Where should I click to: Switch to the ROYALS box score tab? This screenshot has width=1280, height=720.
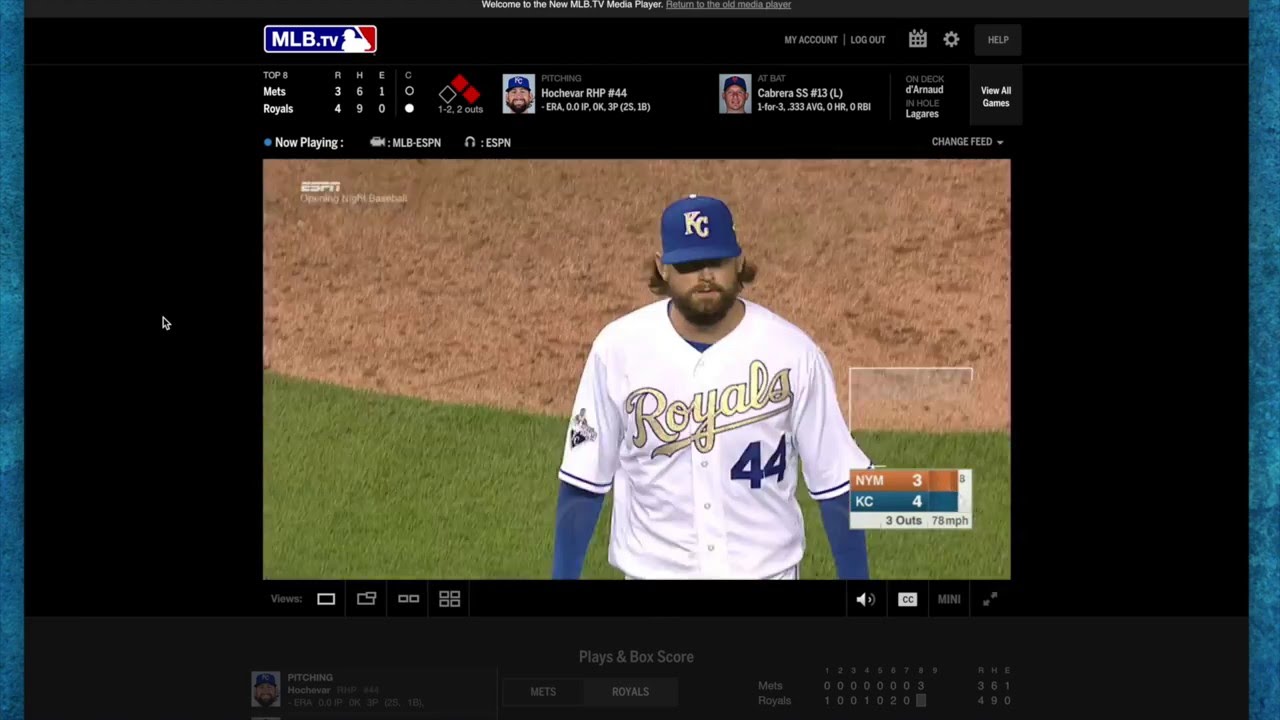click(x=630, y=692)
